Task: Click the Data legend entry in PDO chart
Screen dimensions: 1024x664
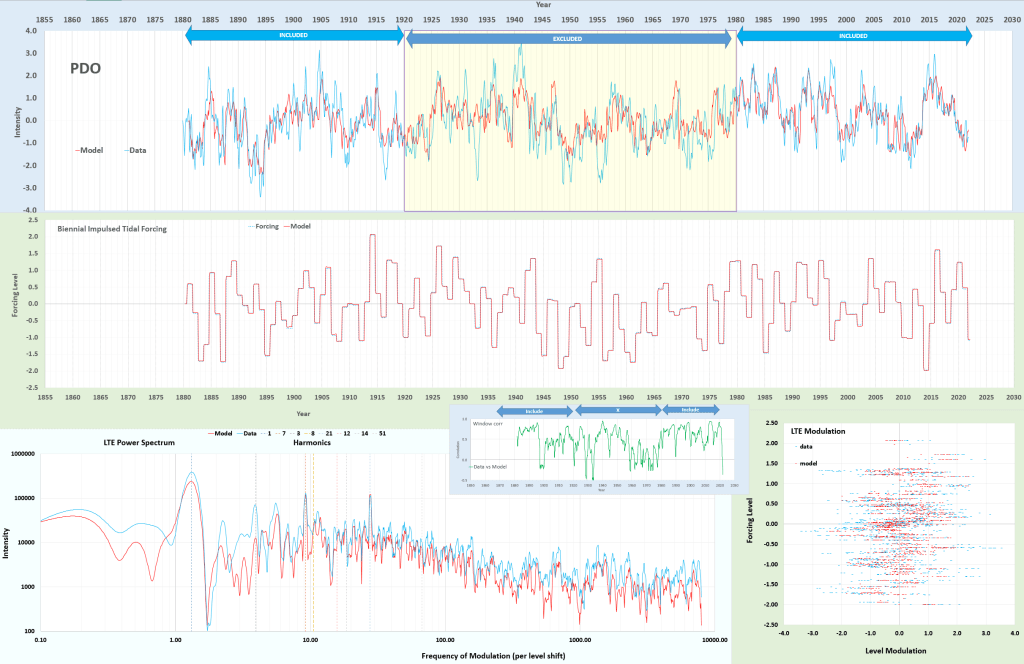Action: [137, 150]
